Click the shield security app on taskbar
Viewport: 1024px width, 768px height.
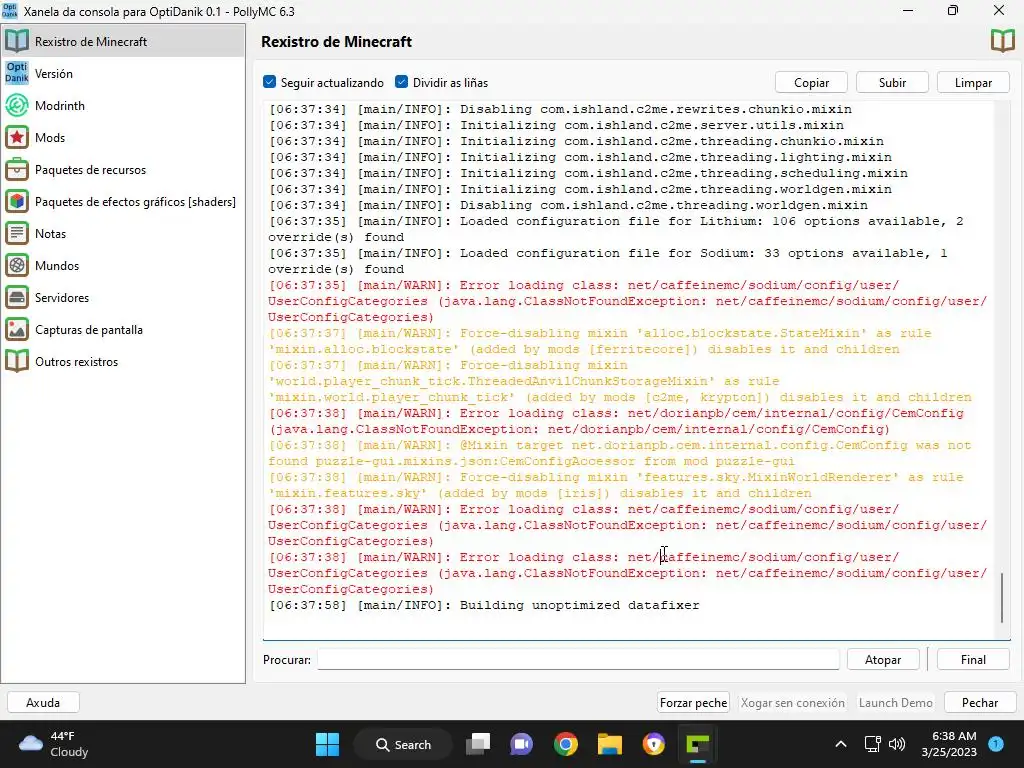click(x=653, y=744)
